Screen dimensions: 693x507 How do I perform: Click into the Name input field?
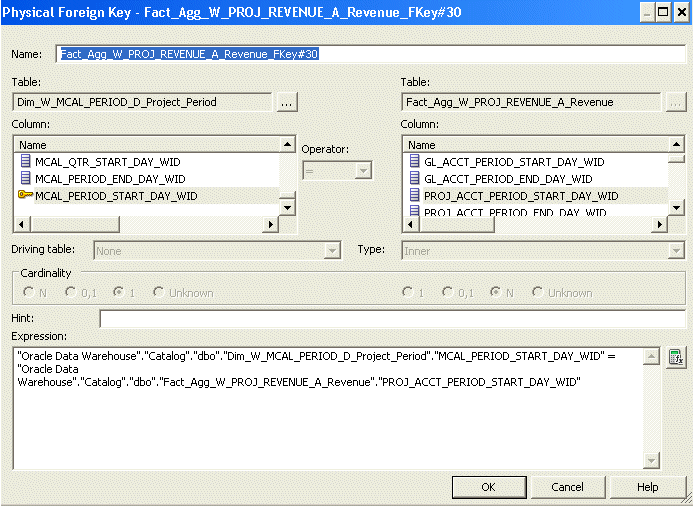[x=370, y=54]
